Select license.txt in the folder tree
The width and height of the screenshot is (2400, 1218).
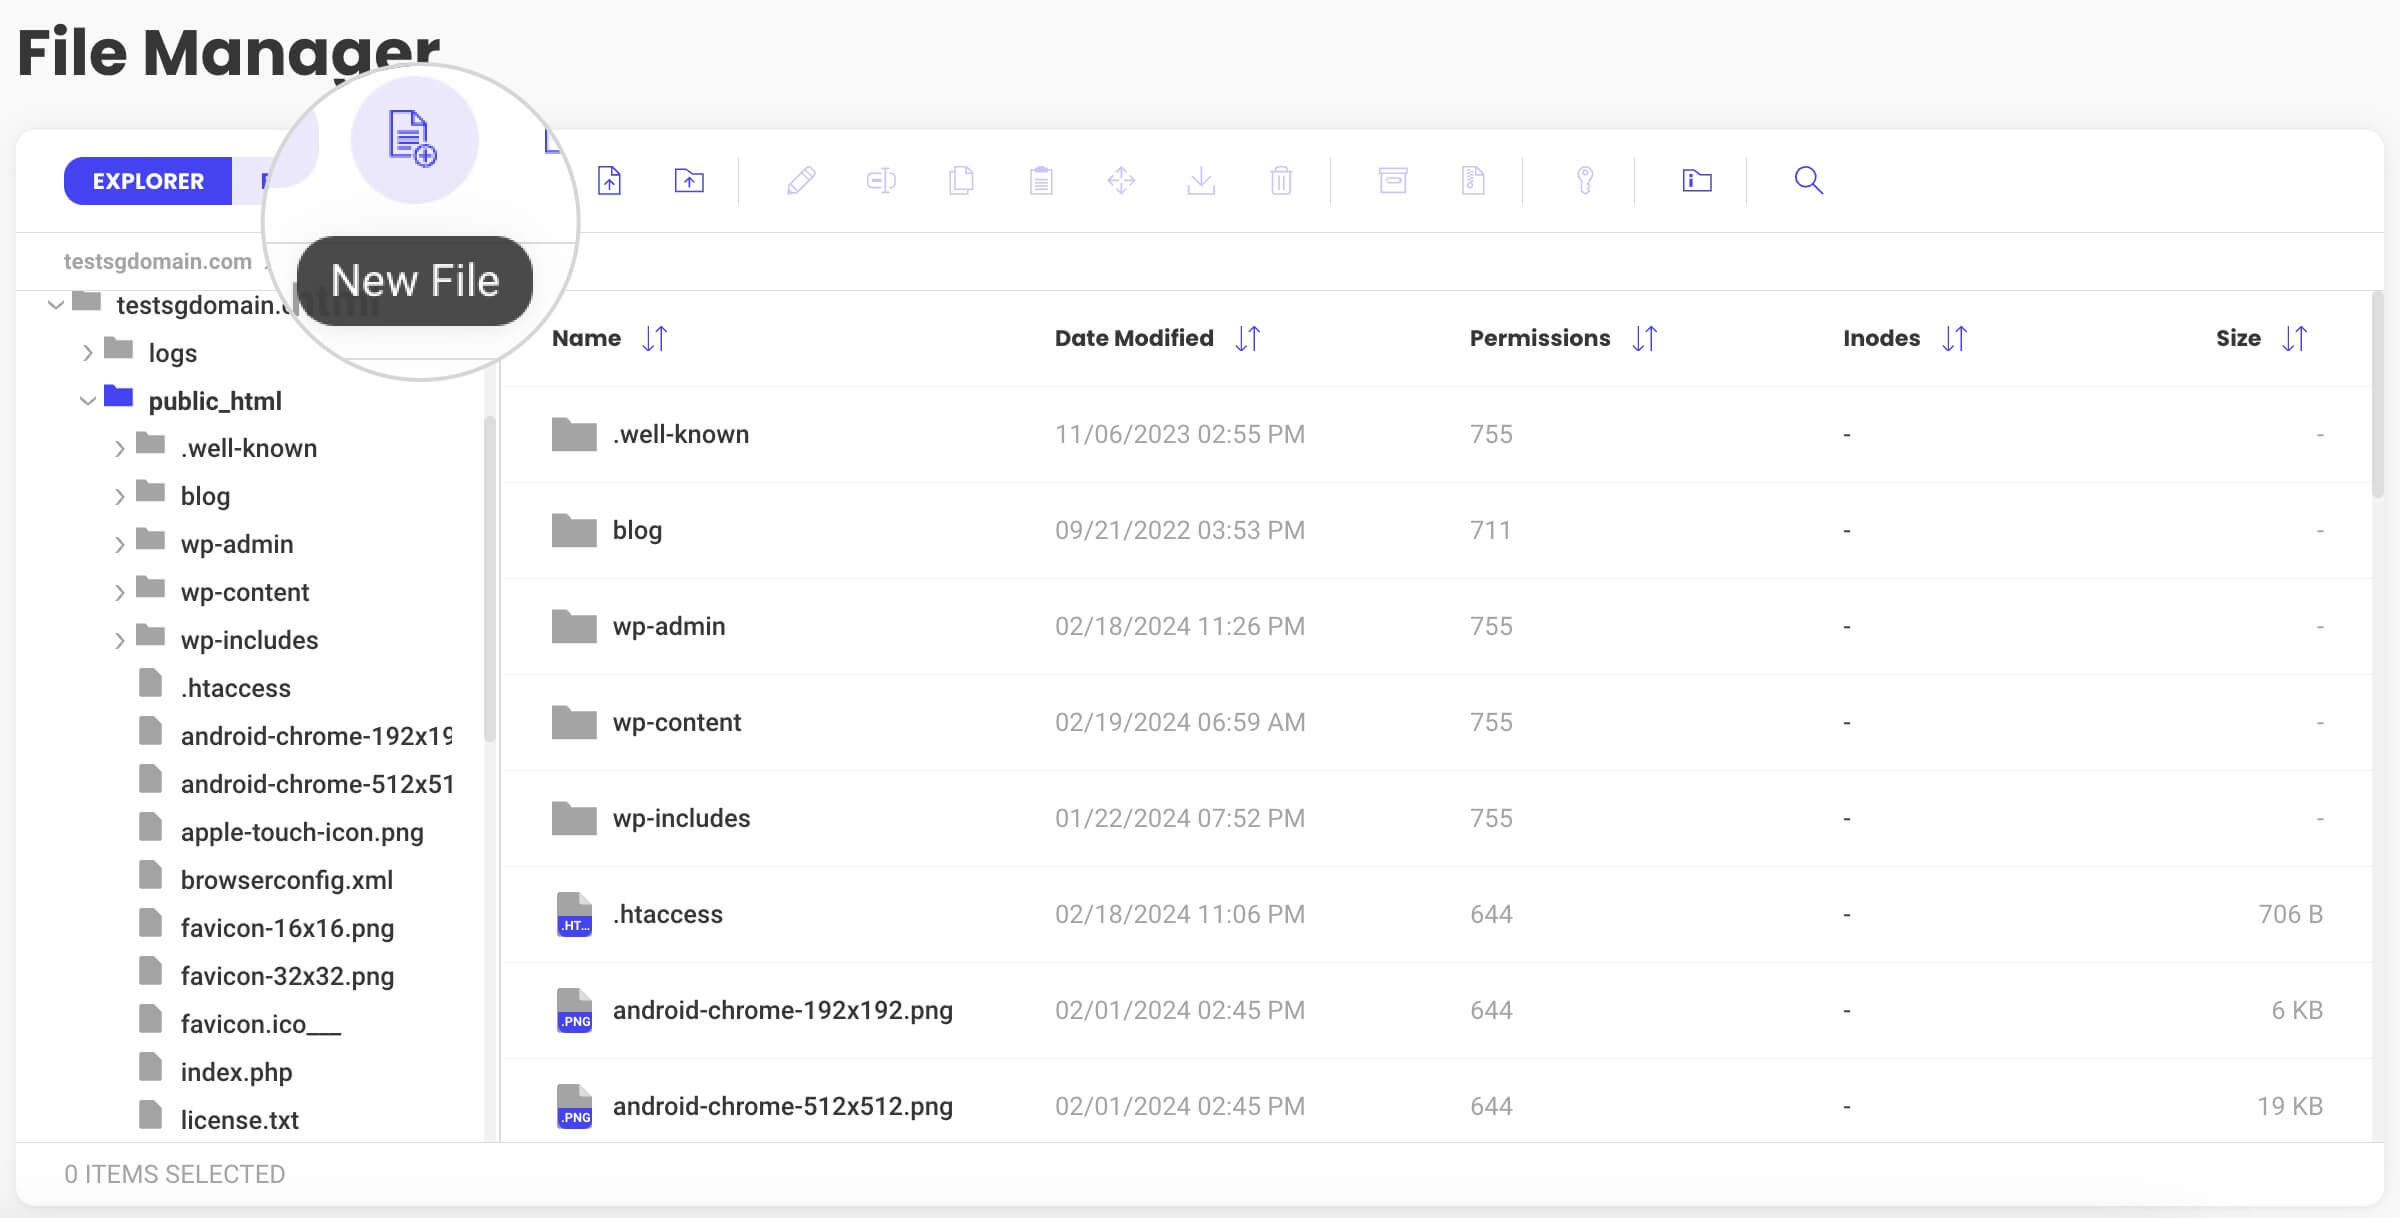coord(239,1120)
